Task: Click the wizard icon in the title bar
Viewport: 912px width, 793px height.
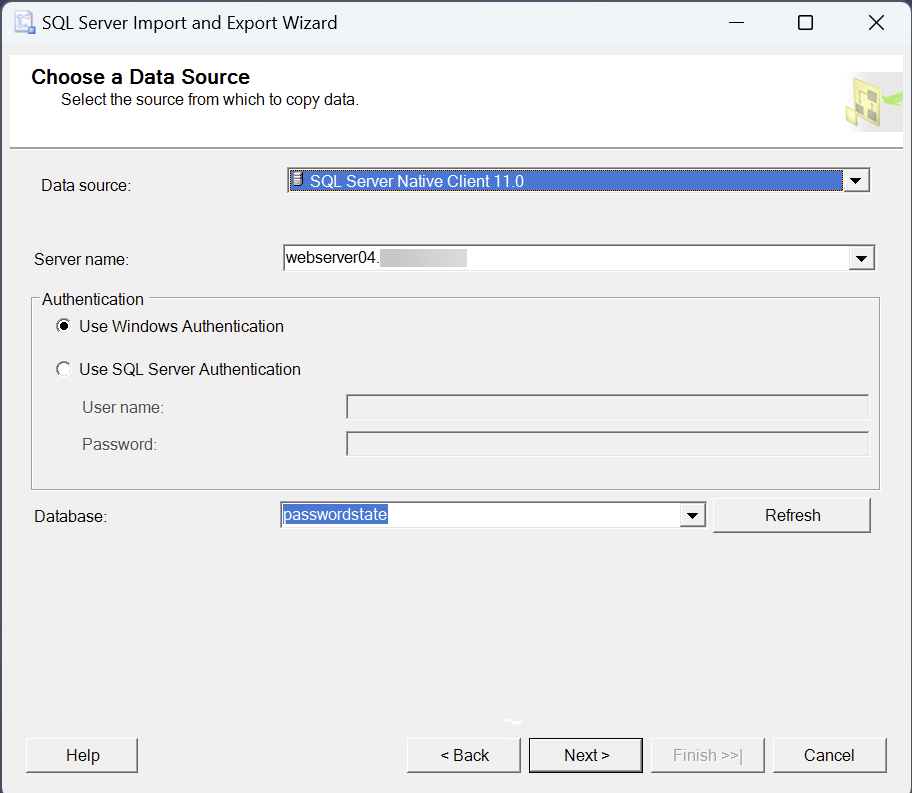Action: pos(24,23)
